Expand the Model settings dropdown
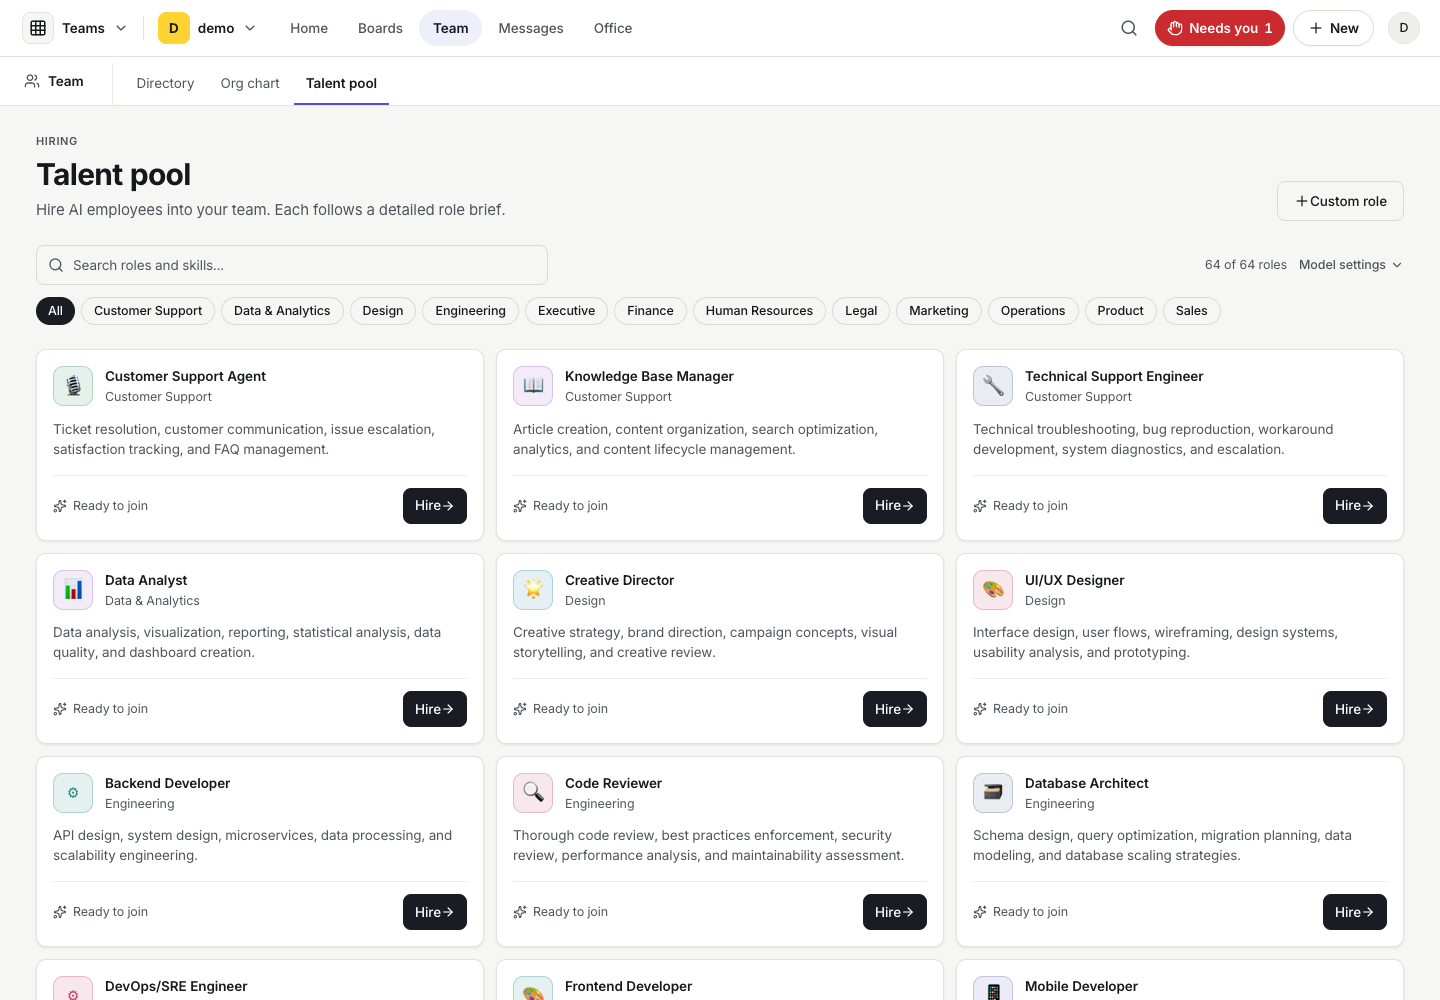 point(1350,265)
